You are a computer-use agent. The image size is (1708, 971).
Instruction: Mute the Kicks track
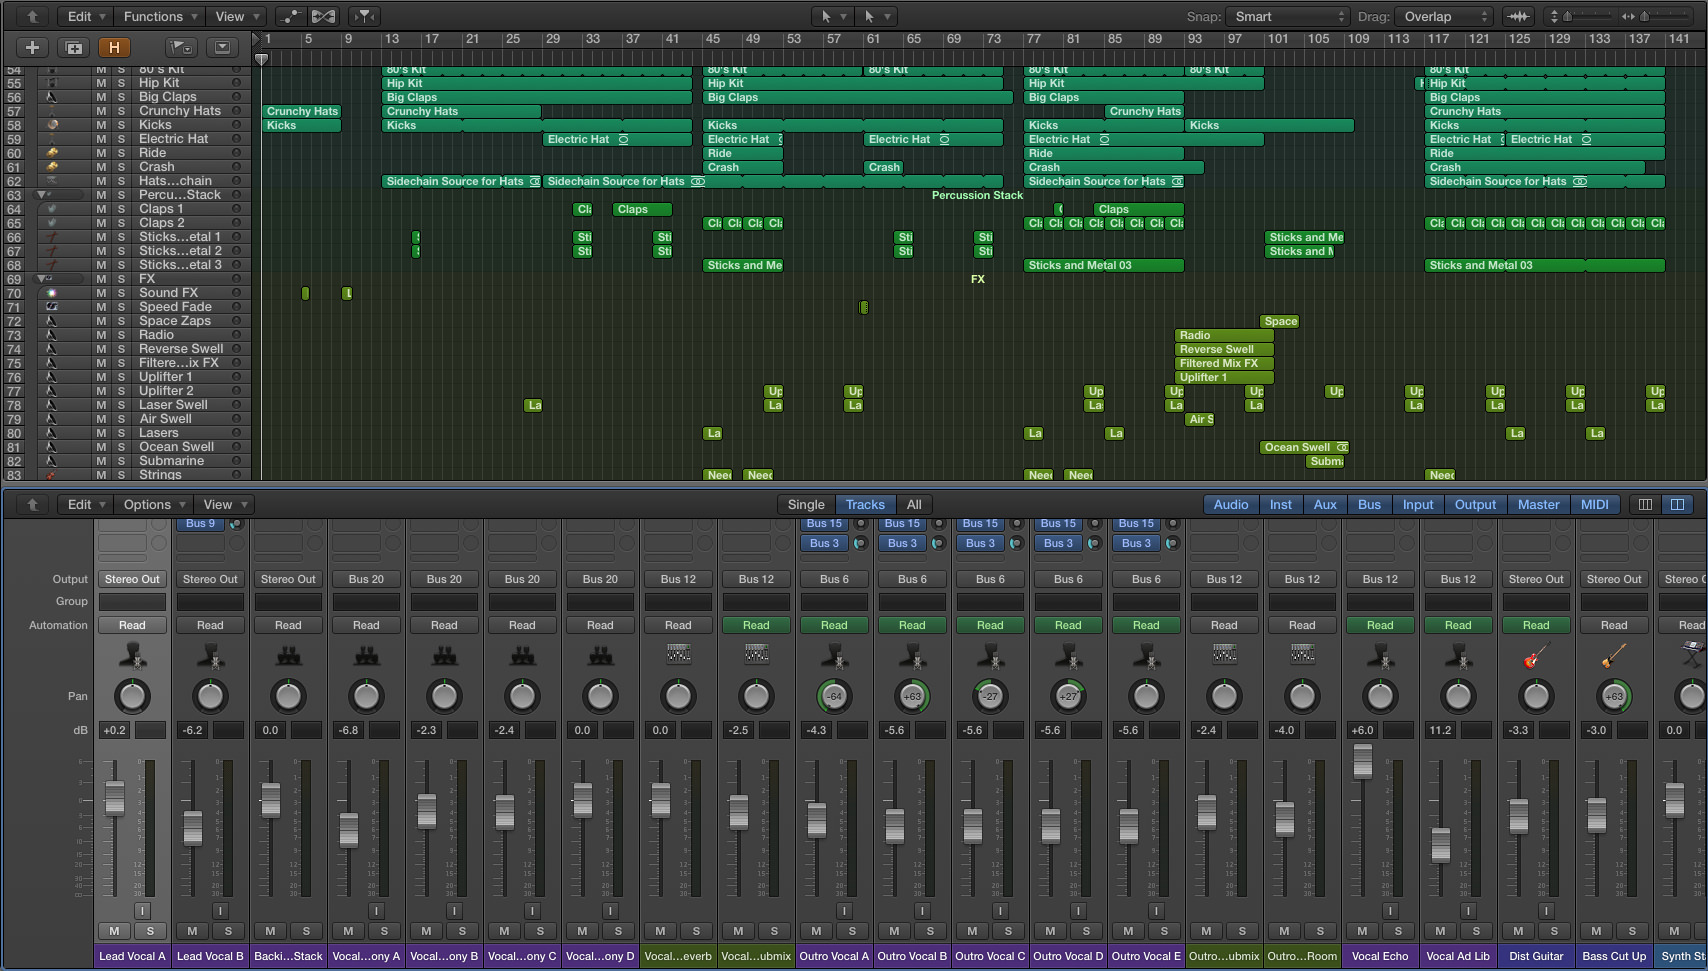click(100, 125)
